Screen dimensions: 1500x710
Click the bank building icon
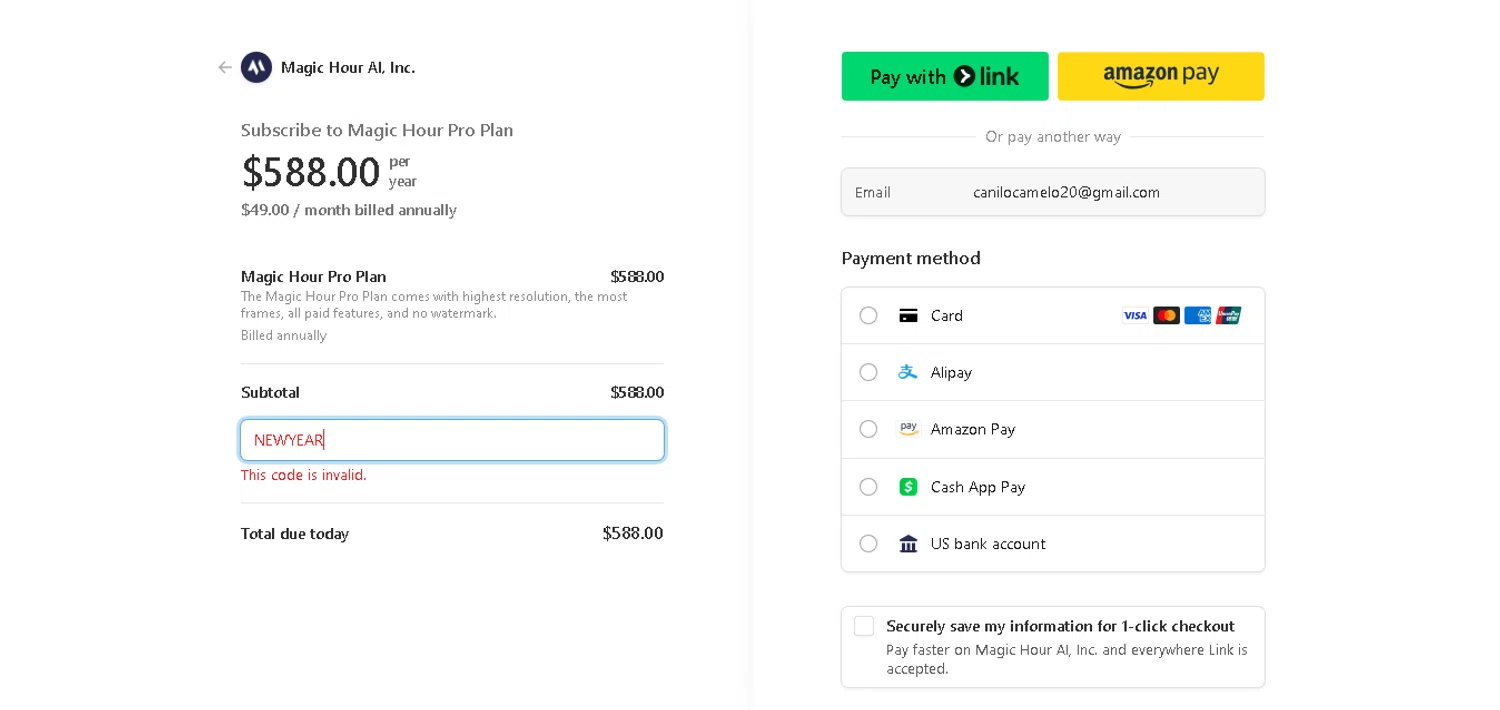pyautogui.click(x=908, y=544)
